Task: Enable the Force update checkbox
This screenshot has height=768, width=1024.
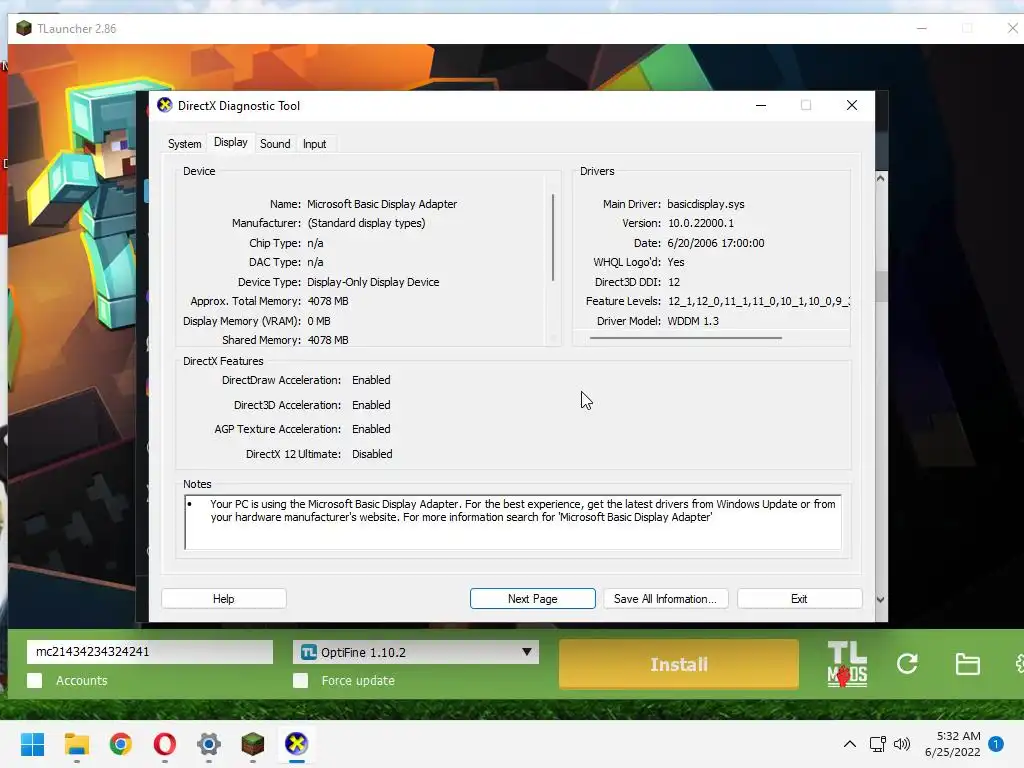Action: click(300, 680)
